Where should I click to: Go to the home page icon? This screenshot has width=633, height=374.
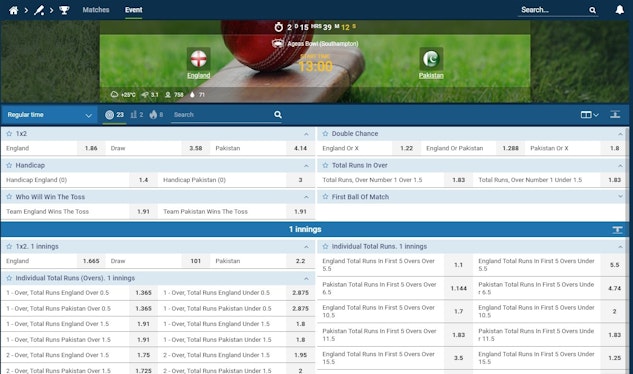(13, 10)
